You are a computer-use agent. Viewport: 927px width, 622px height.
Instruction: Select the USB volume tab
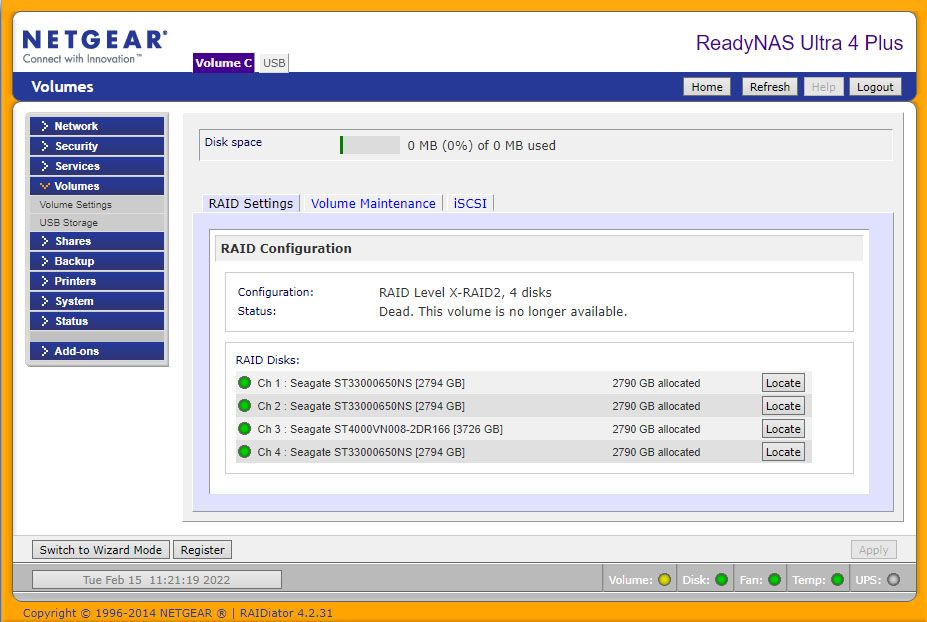[274, 63]
